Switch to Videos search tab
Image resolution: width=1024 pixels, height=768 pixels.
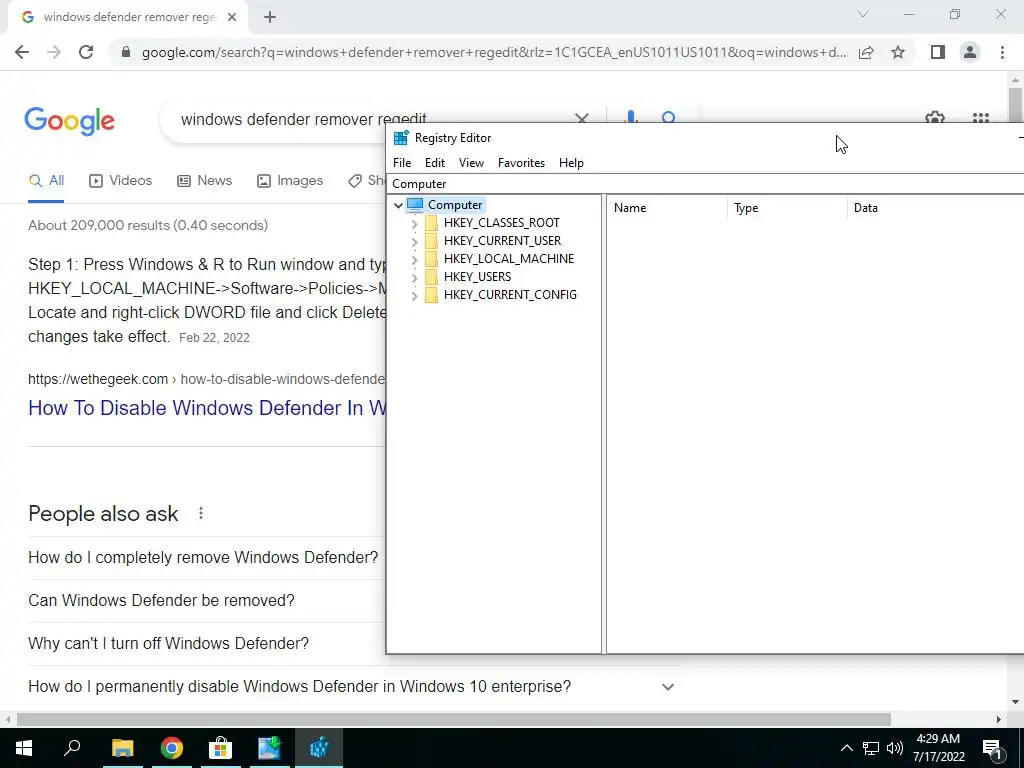120,181
